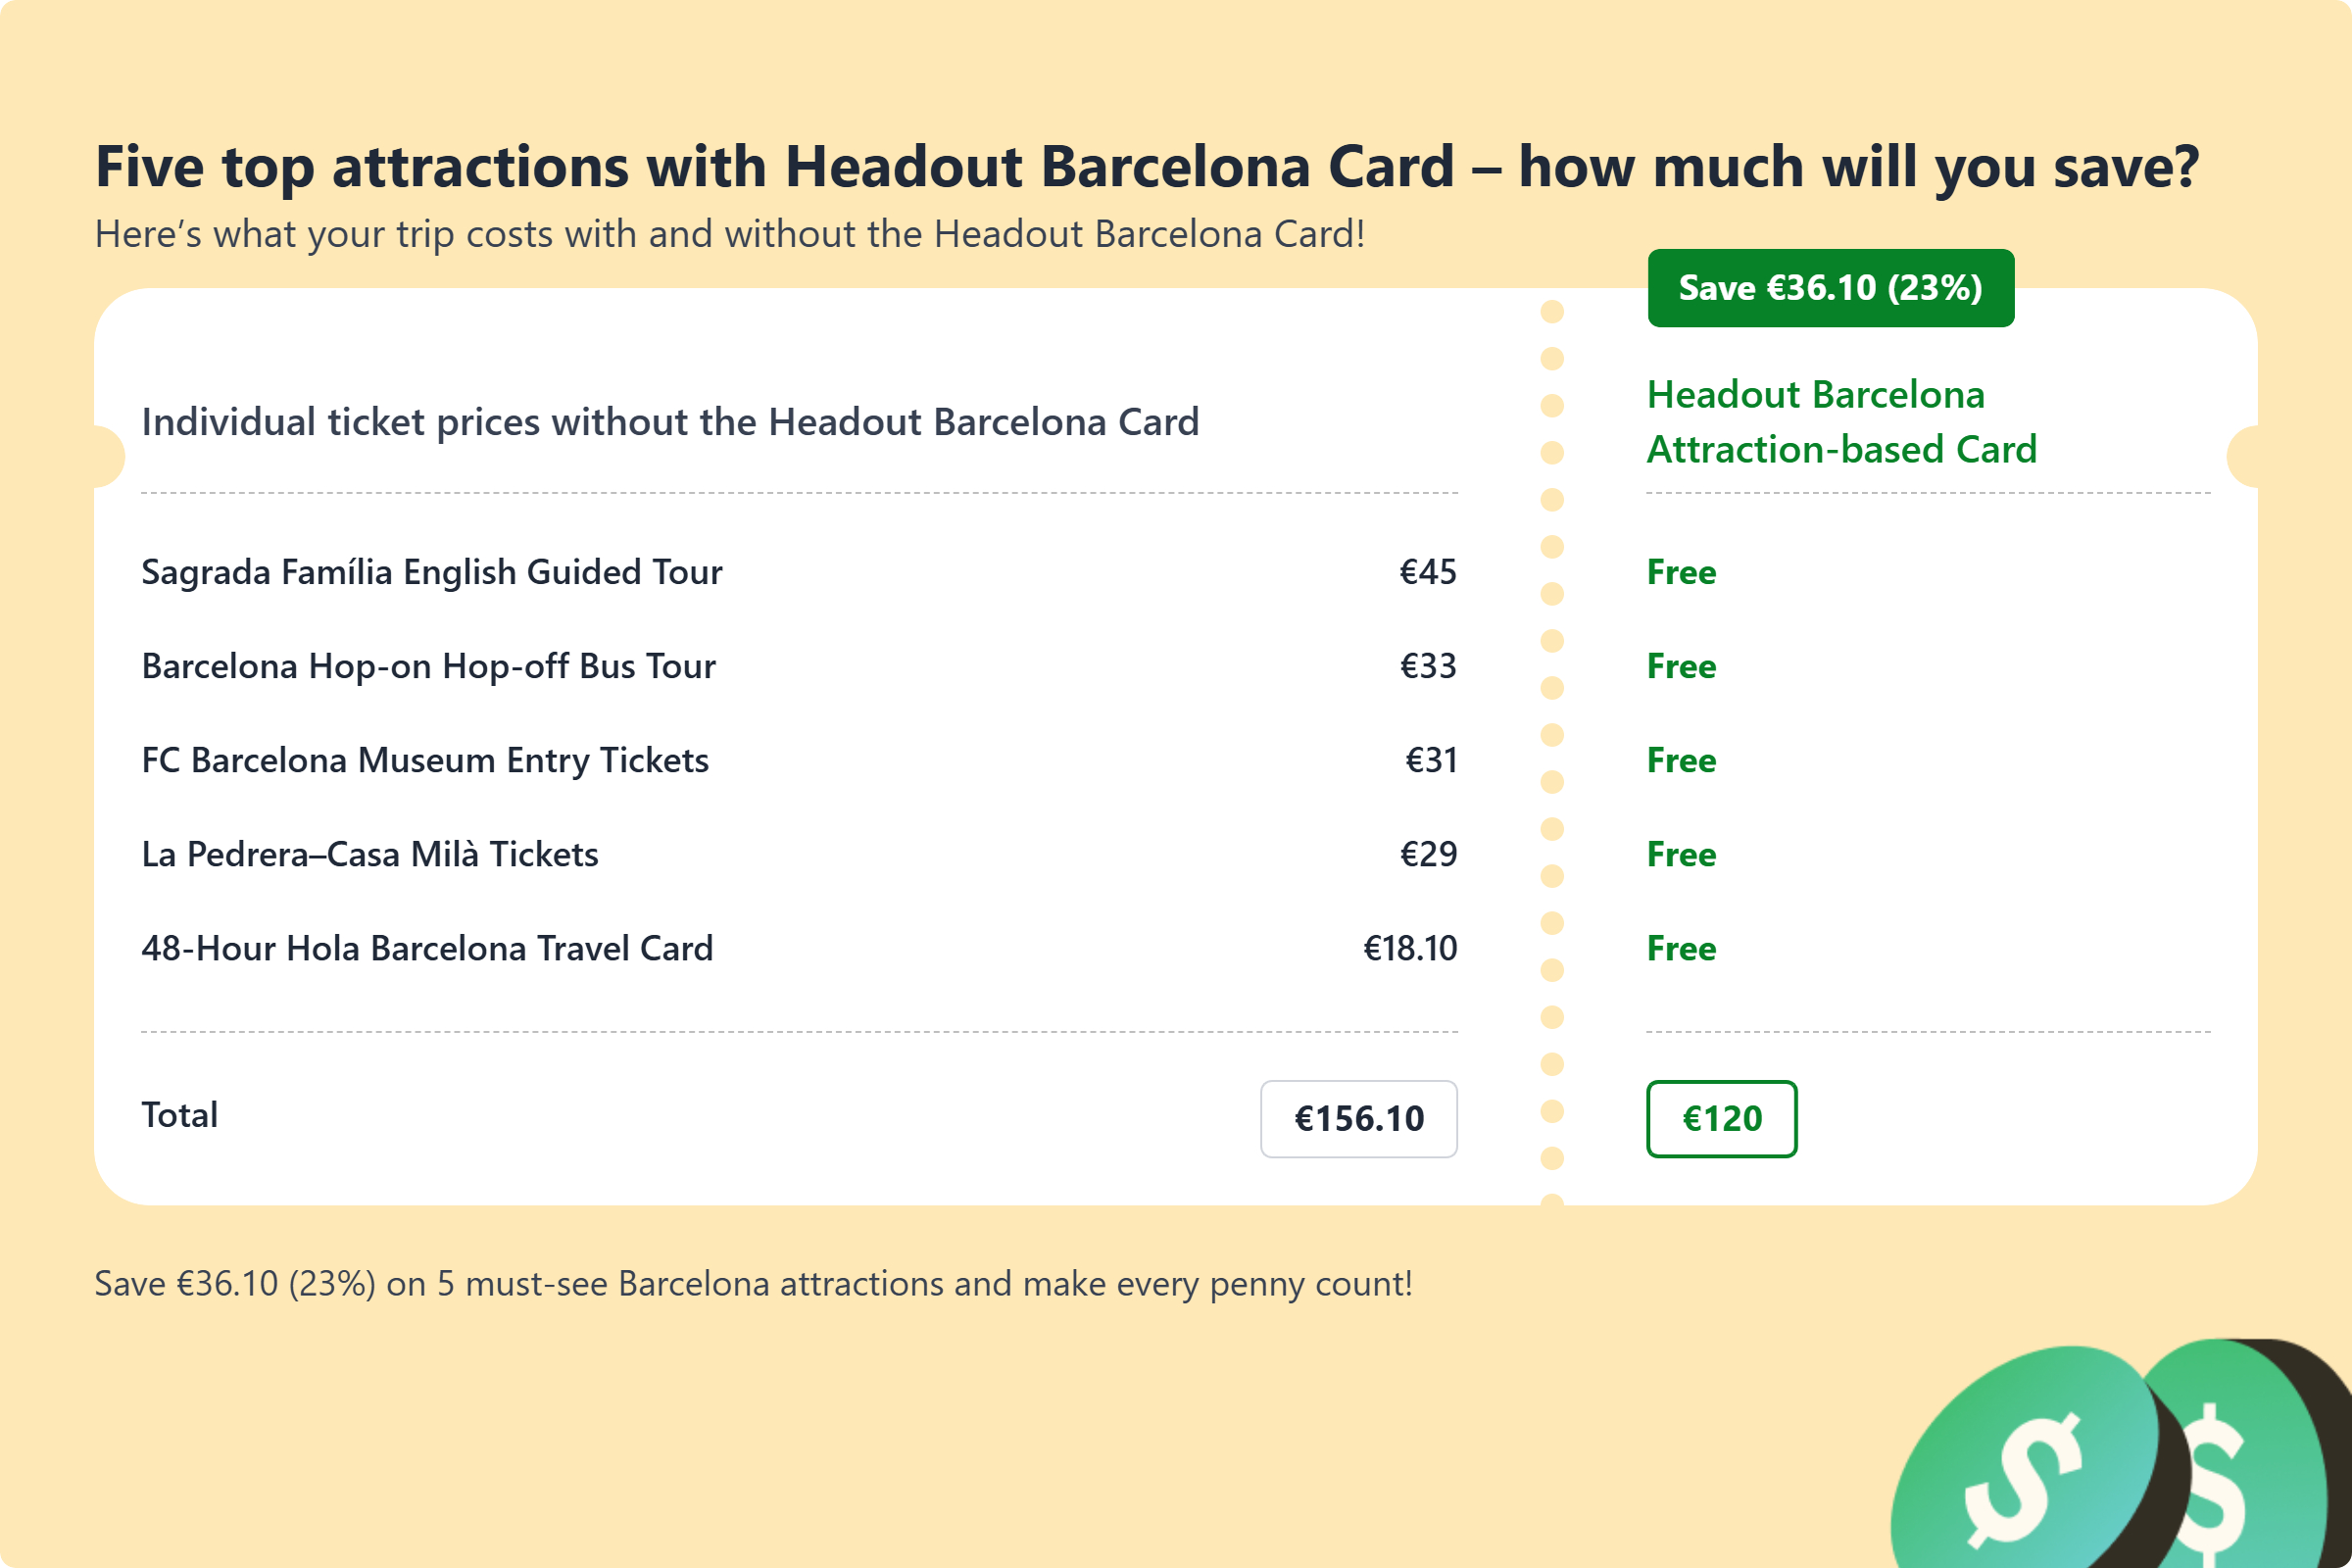2352x1568 pixels.
Task: Click the bottom "make every penny count" line
Action: [753, 1283]
